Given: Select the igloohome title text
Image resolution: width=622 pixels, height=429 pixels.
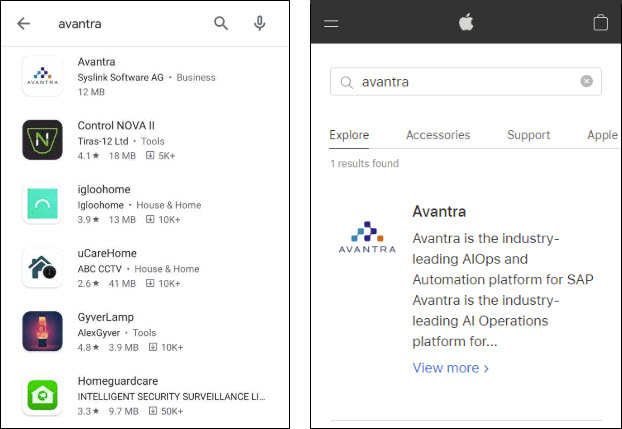Looking at the screenshot, I should (x=104, y=190).
